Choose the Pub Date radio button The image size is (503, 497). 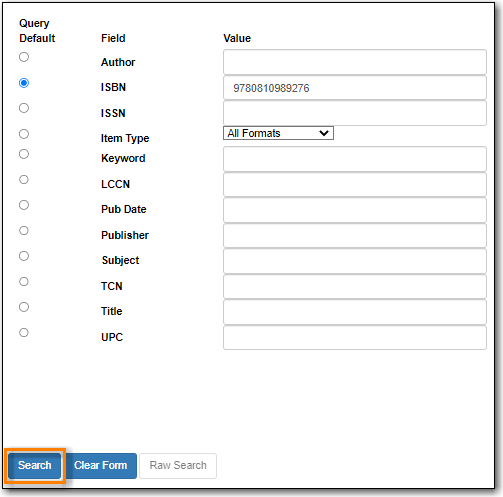tap(24, 205)
